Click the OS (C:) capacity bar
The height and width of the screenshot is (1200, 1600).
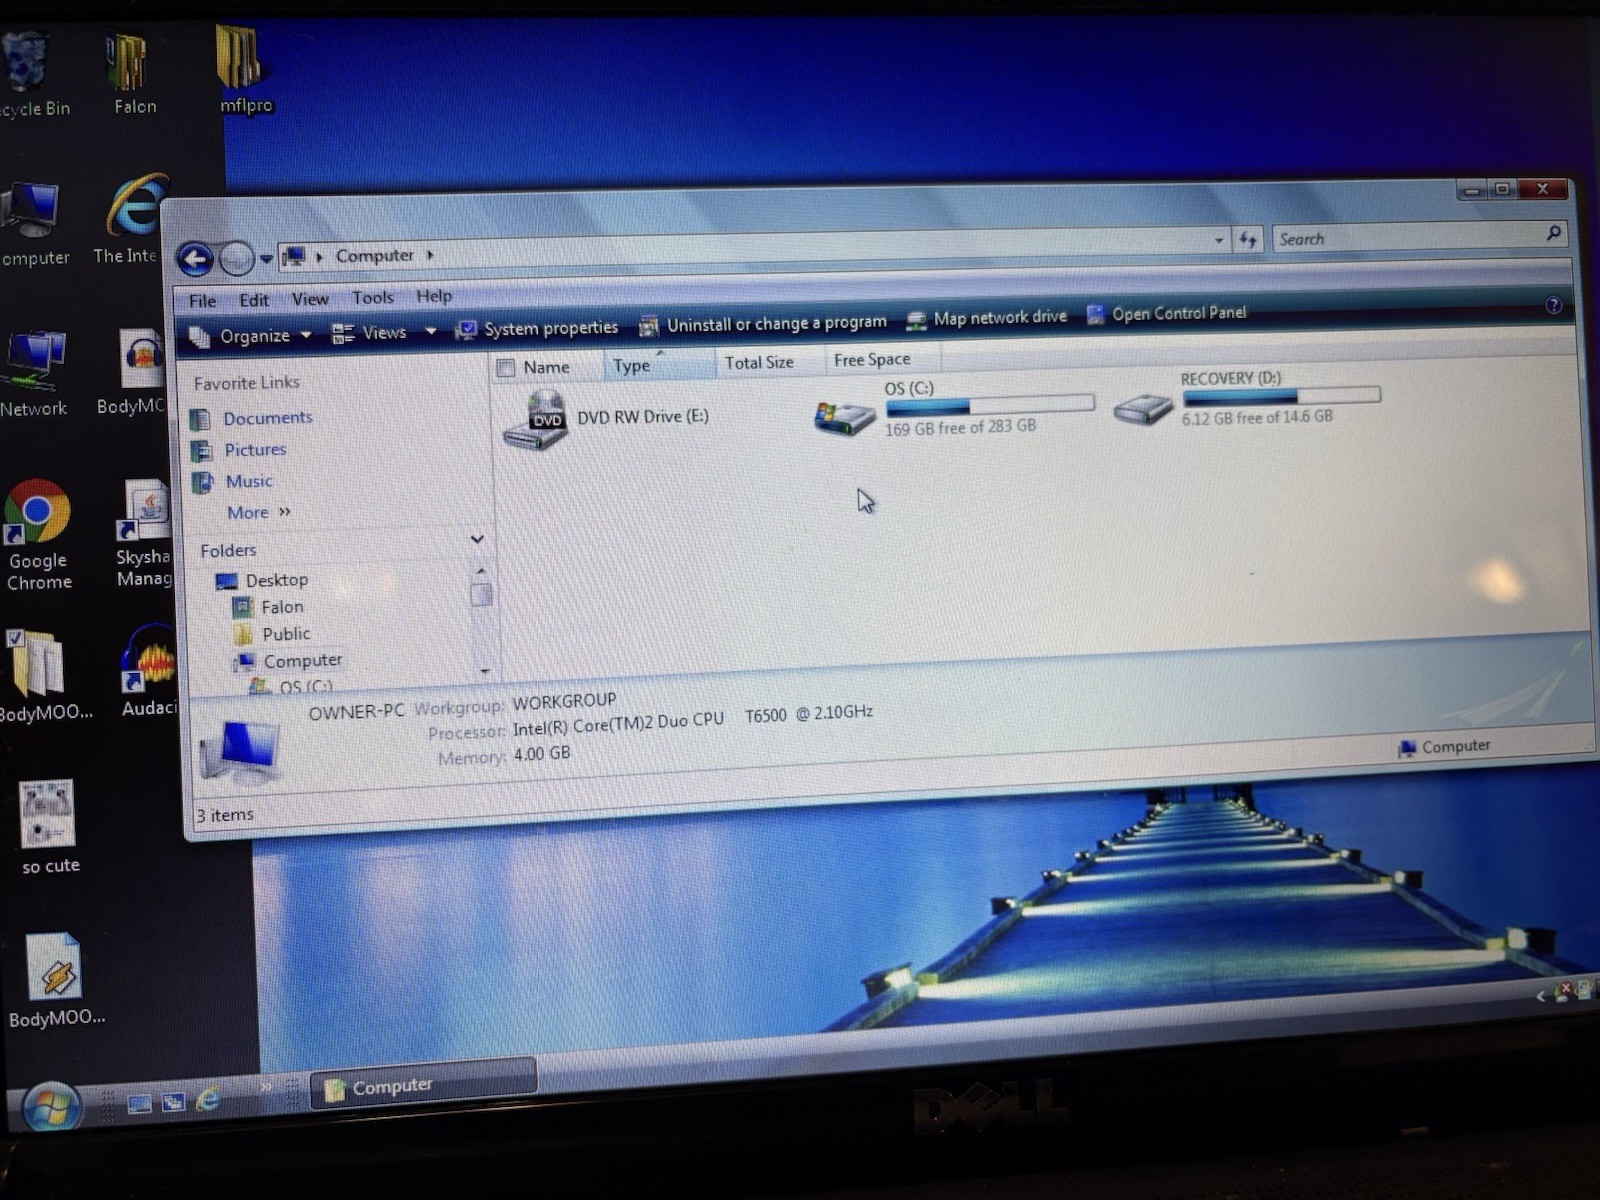click(989, 405)
